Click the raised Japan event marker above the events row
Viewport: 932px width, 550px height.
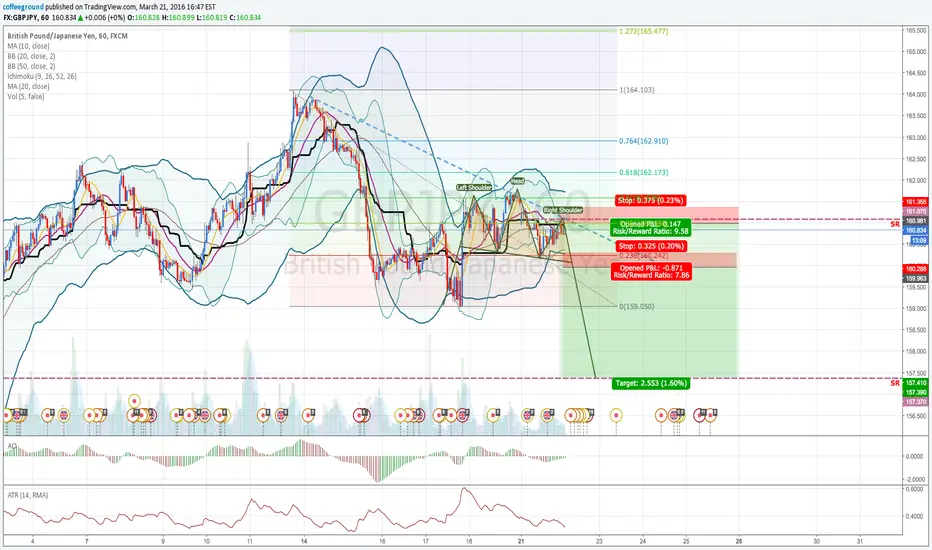tap(134, 401)
